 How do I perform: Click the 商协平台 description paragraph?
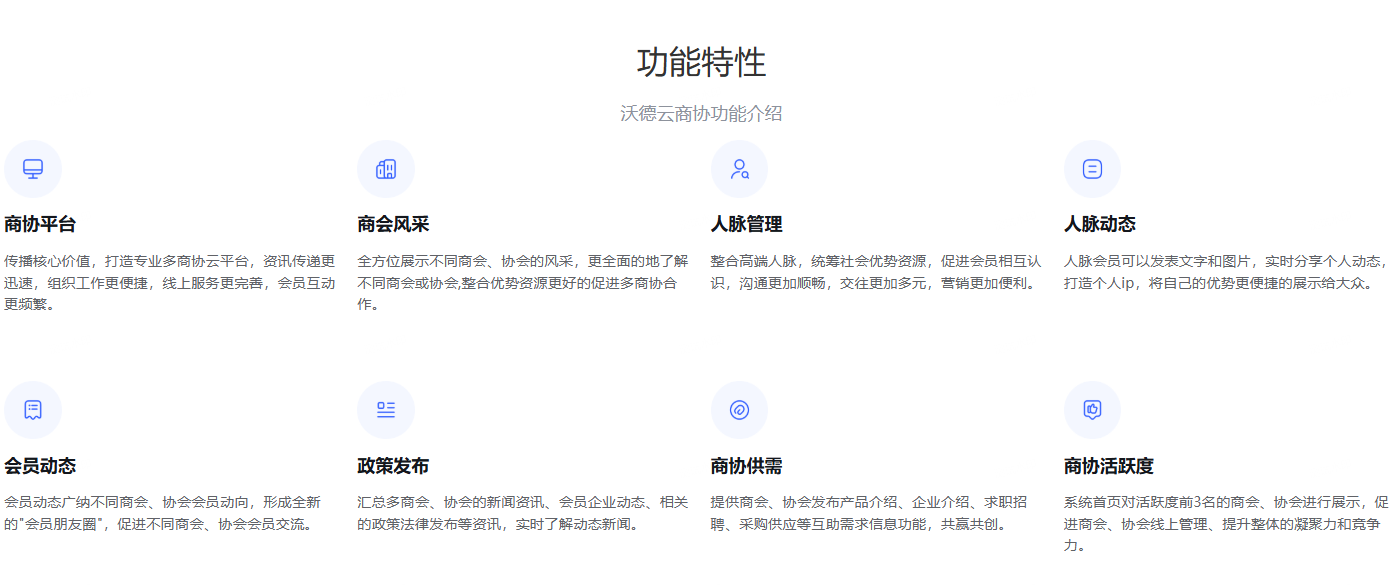pos(170,283)
